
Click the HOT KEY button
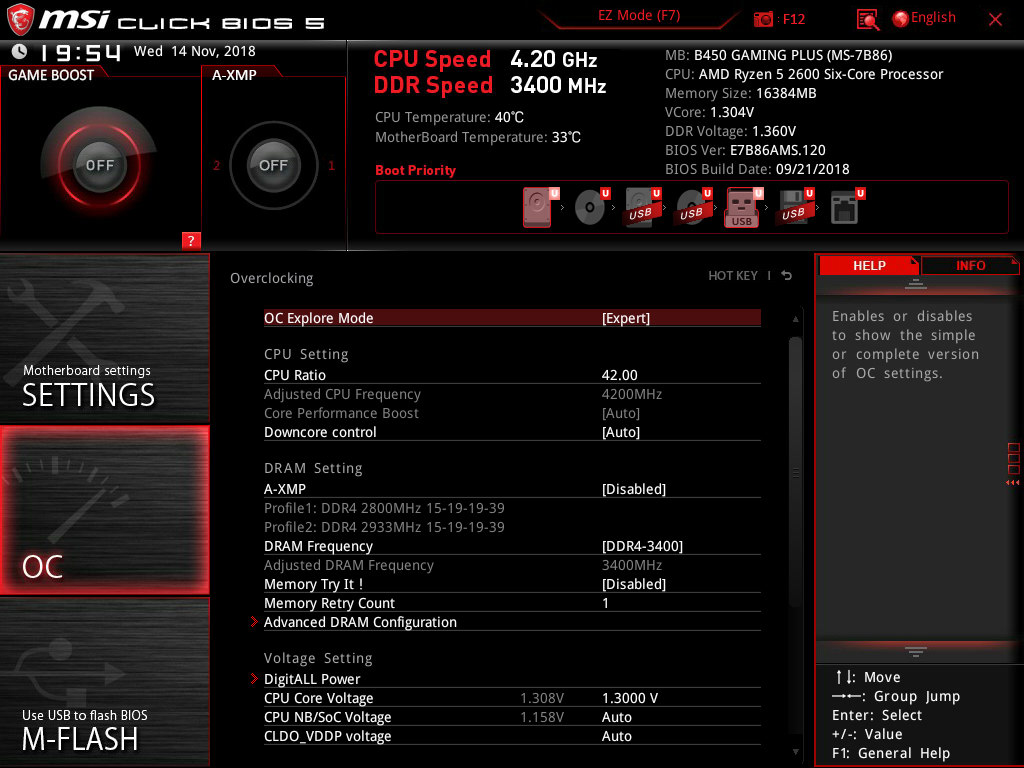click(733, 276)
